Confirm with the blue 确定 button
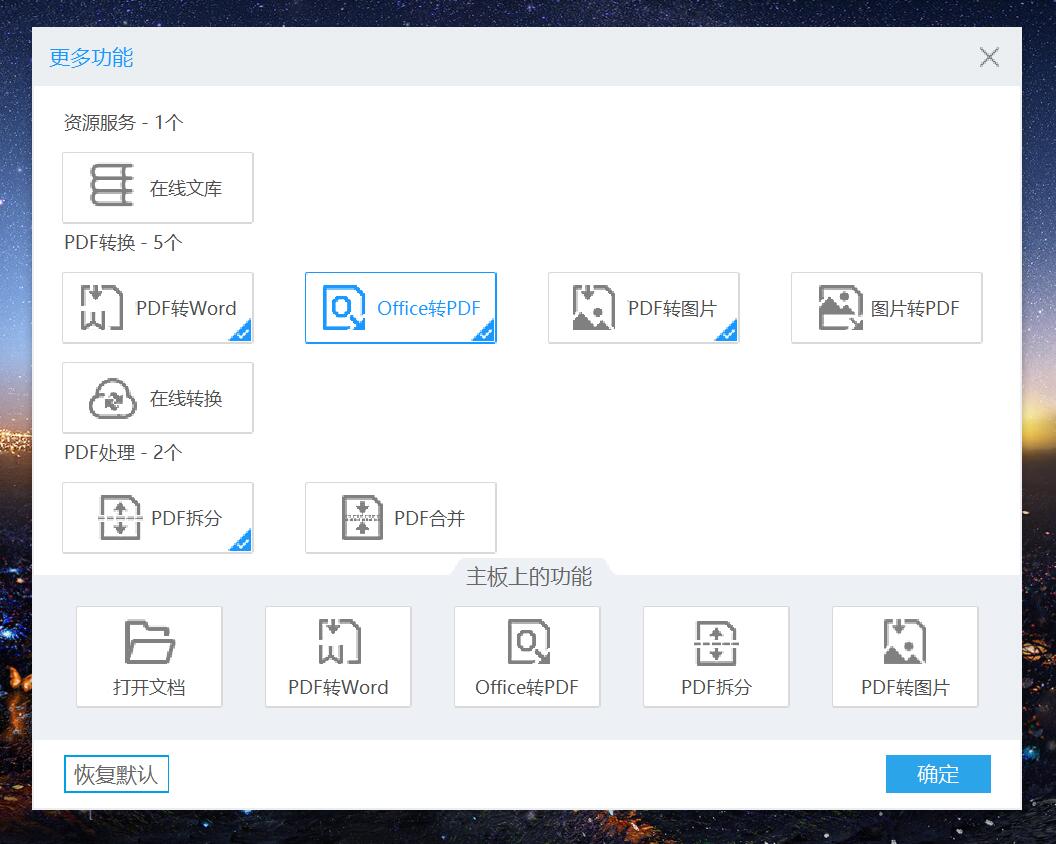1056x844 pixels. coord(938,774)
